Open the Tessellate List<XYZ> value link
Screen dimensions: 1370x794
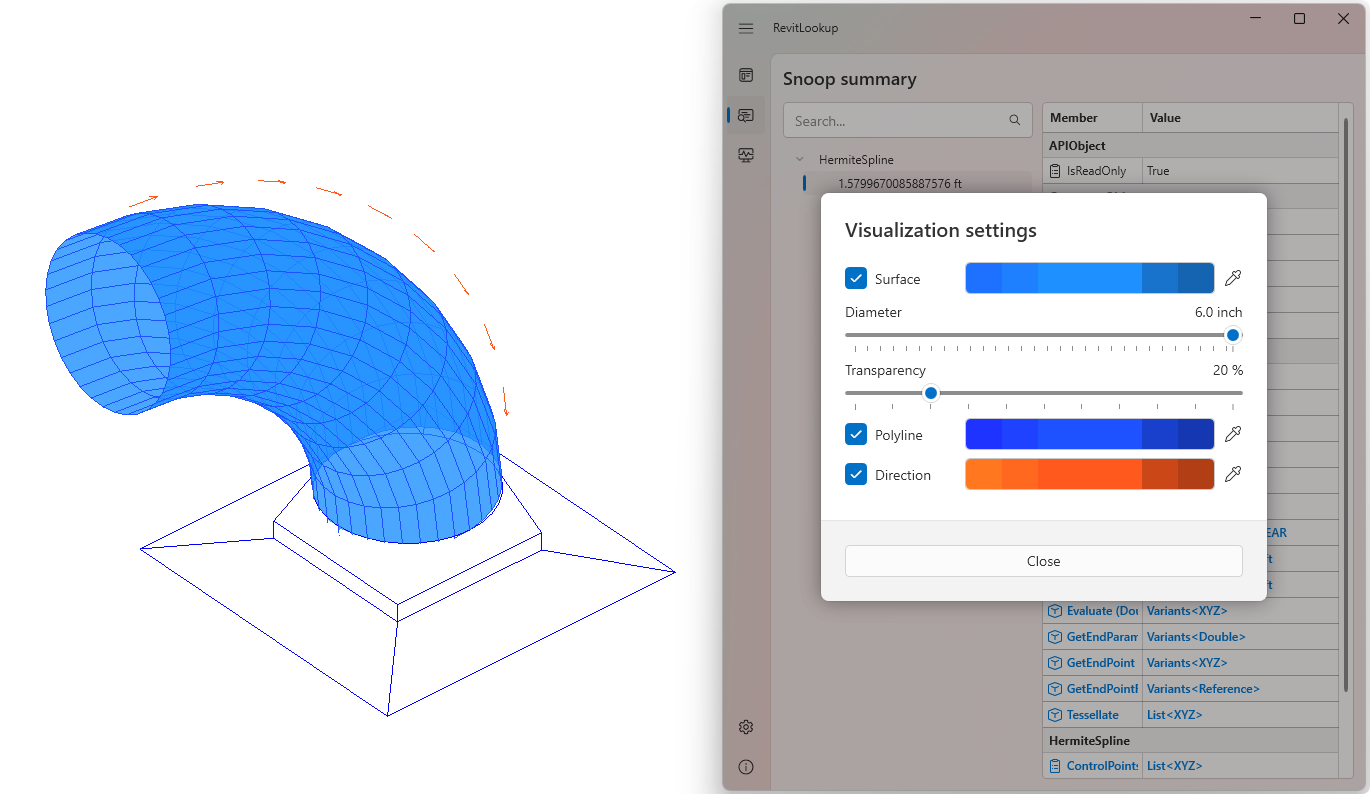tap(1174, 715)
